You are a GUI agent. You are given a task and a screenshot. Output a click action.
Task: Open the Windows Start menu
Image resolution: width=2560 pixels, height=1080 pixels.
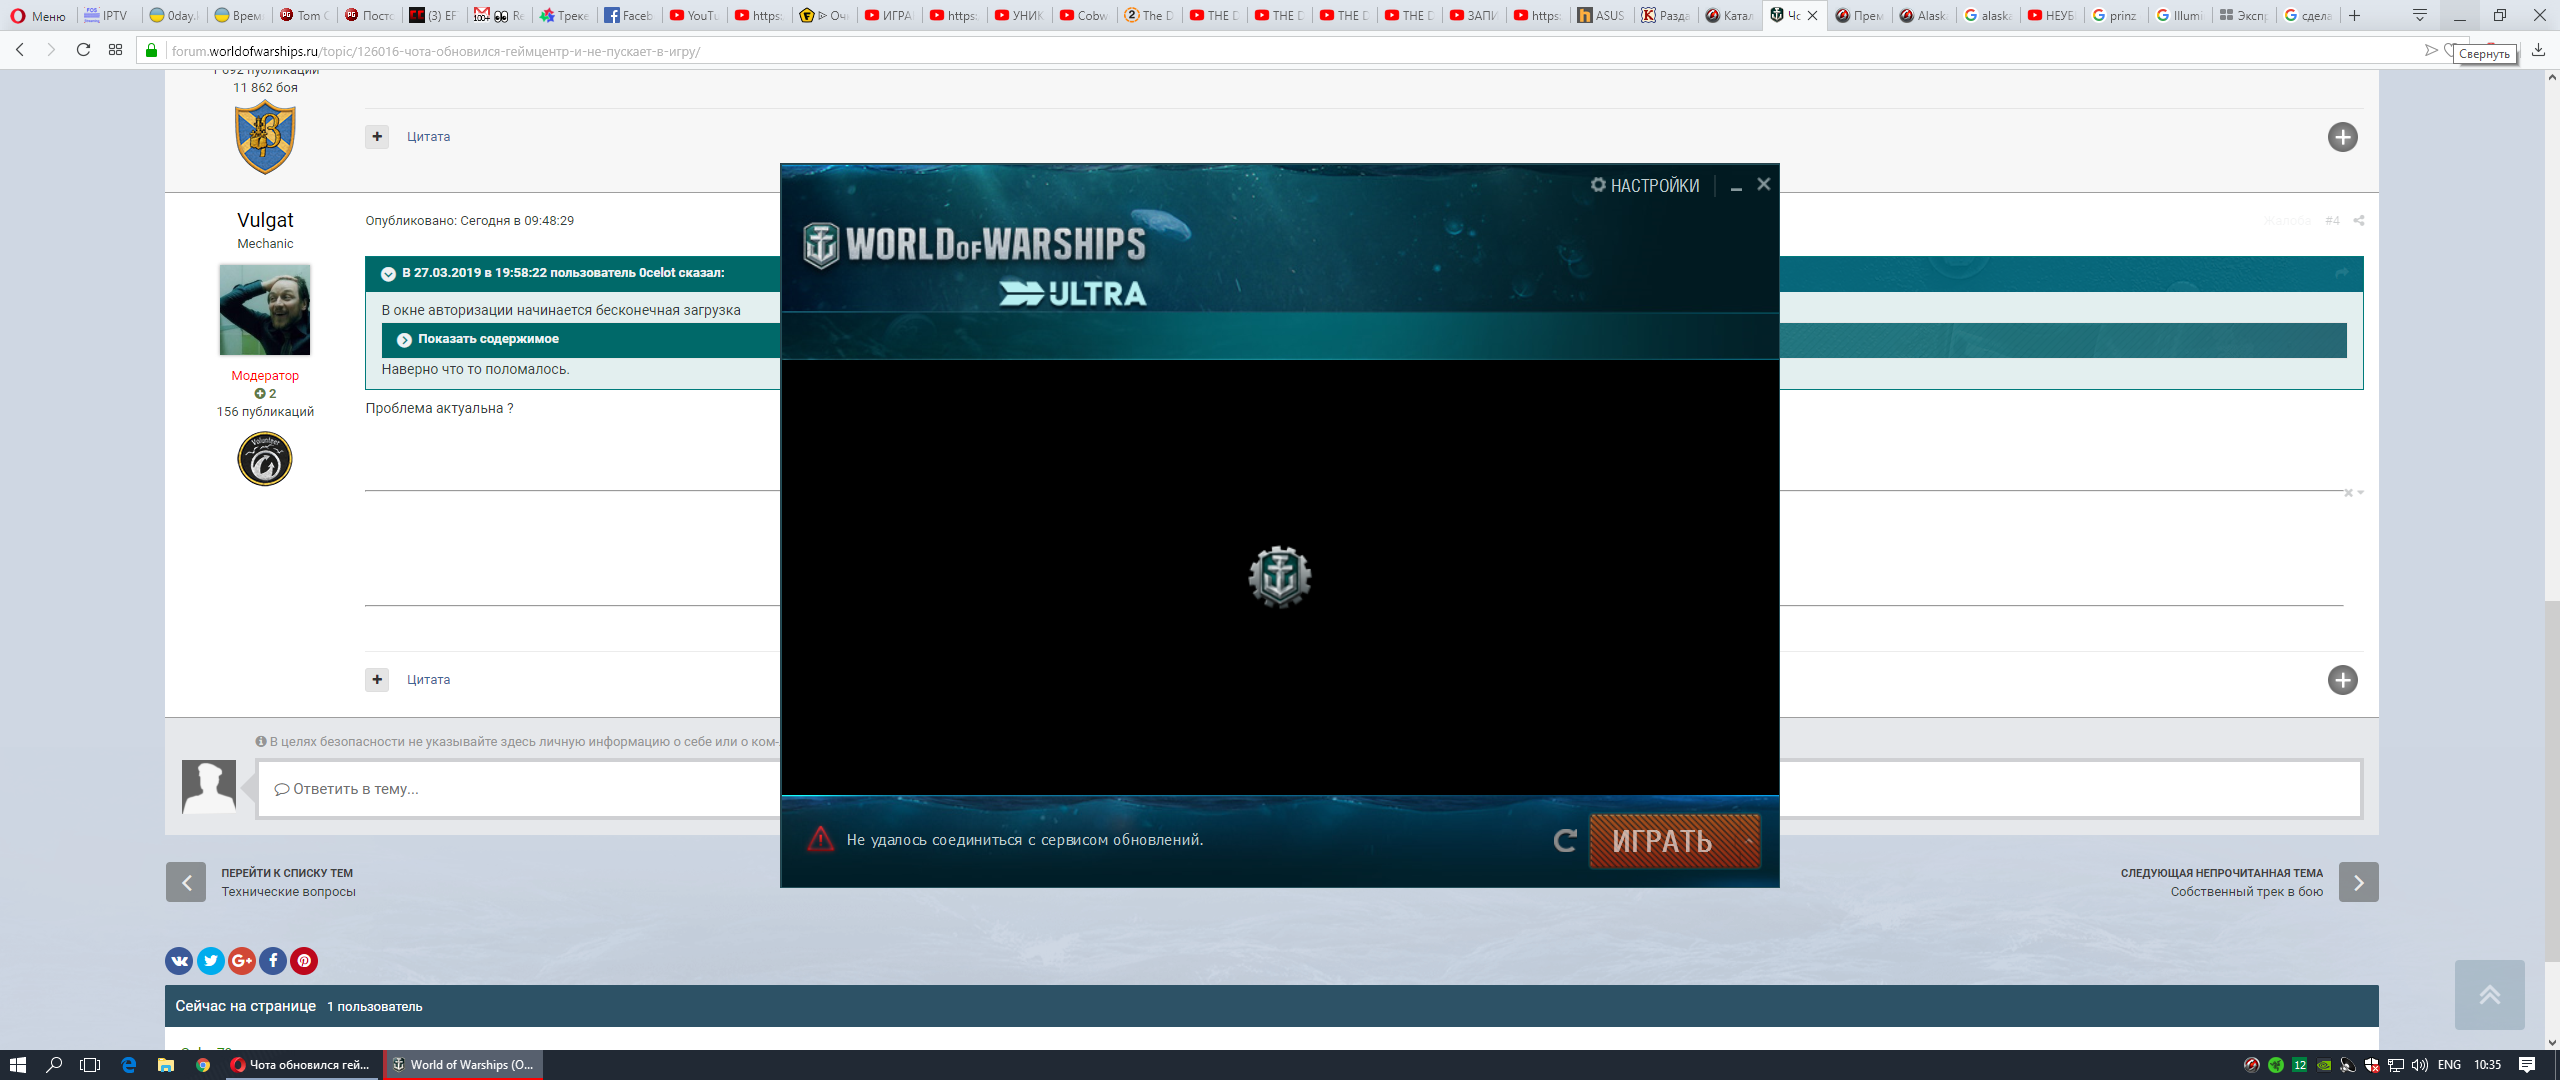17,1065
